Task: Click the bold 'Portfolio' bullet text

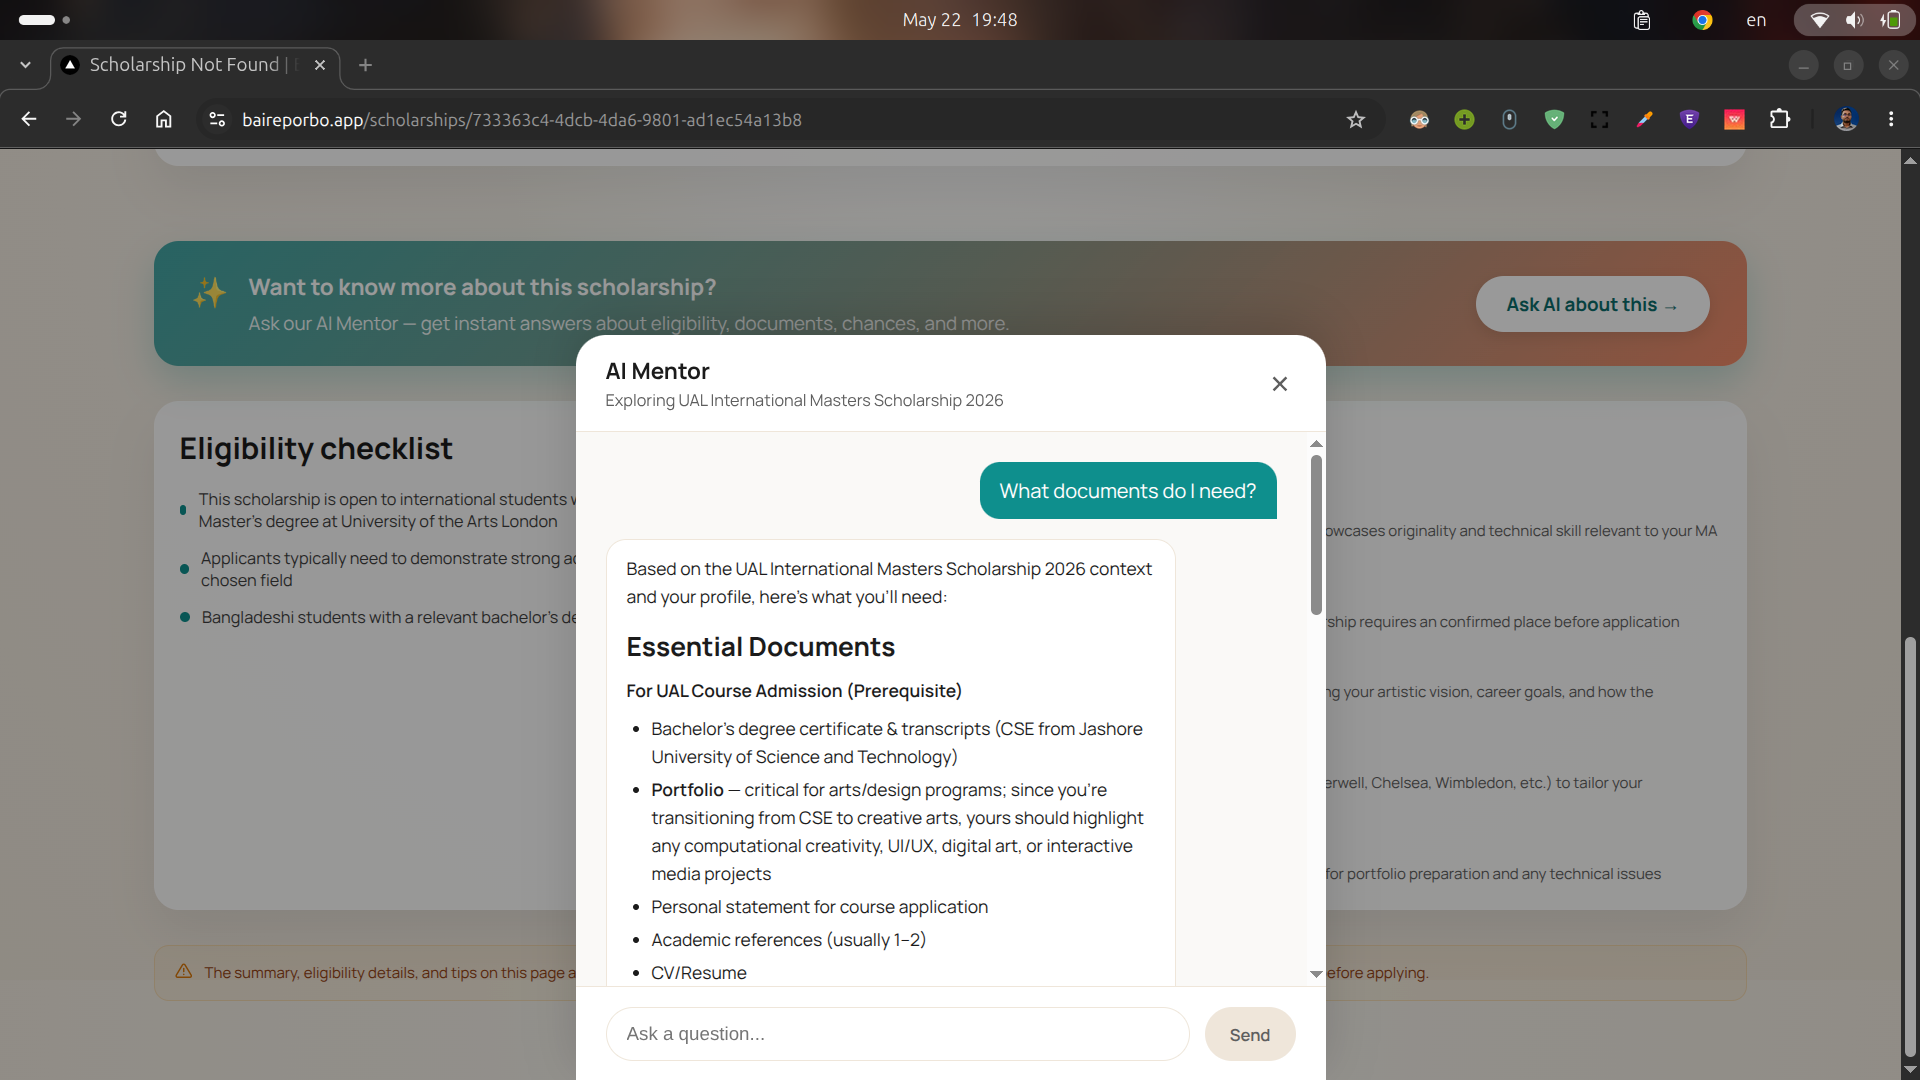Action: [x=687, y=790]
